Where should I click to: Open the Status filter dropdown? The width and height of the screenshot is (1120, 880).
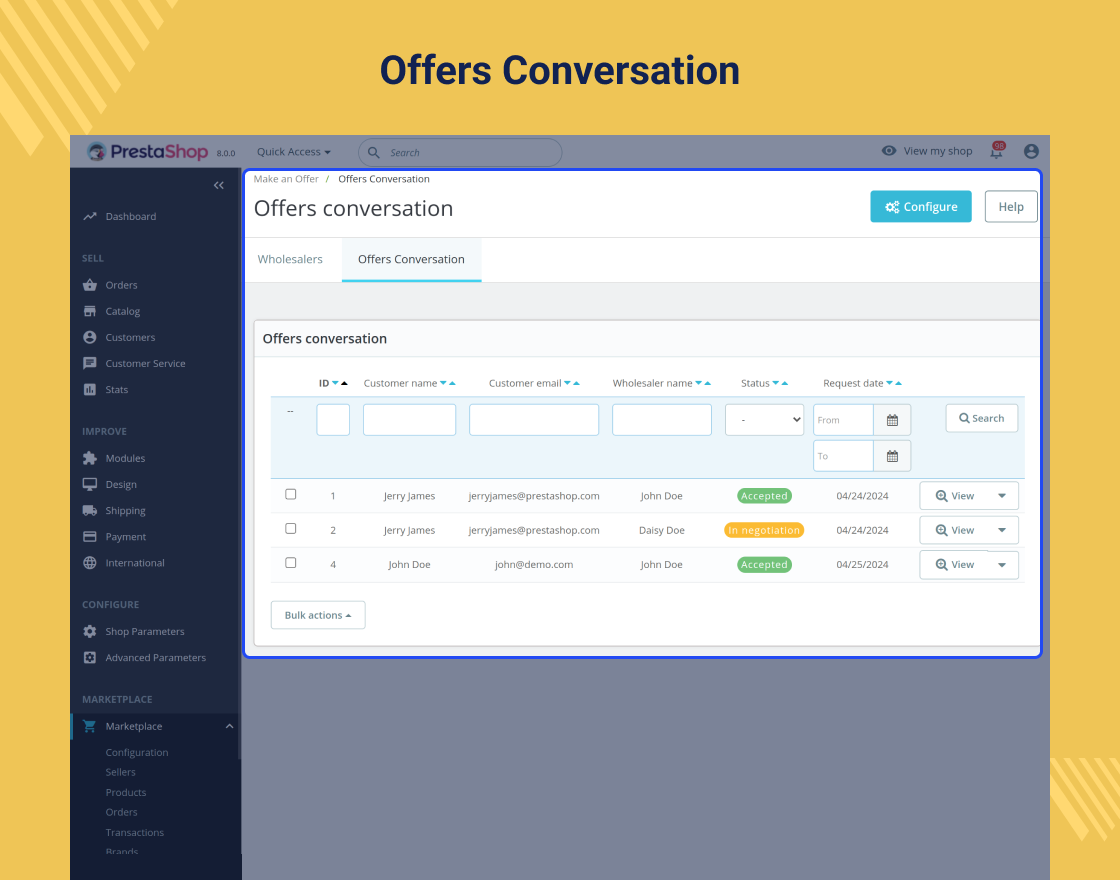pyautogui.click(x=764, y=420)
